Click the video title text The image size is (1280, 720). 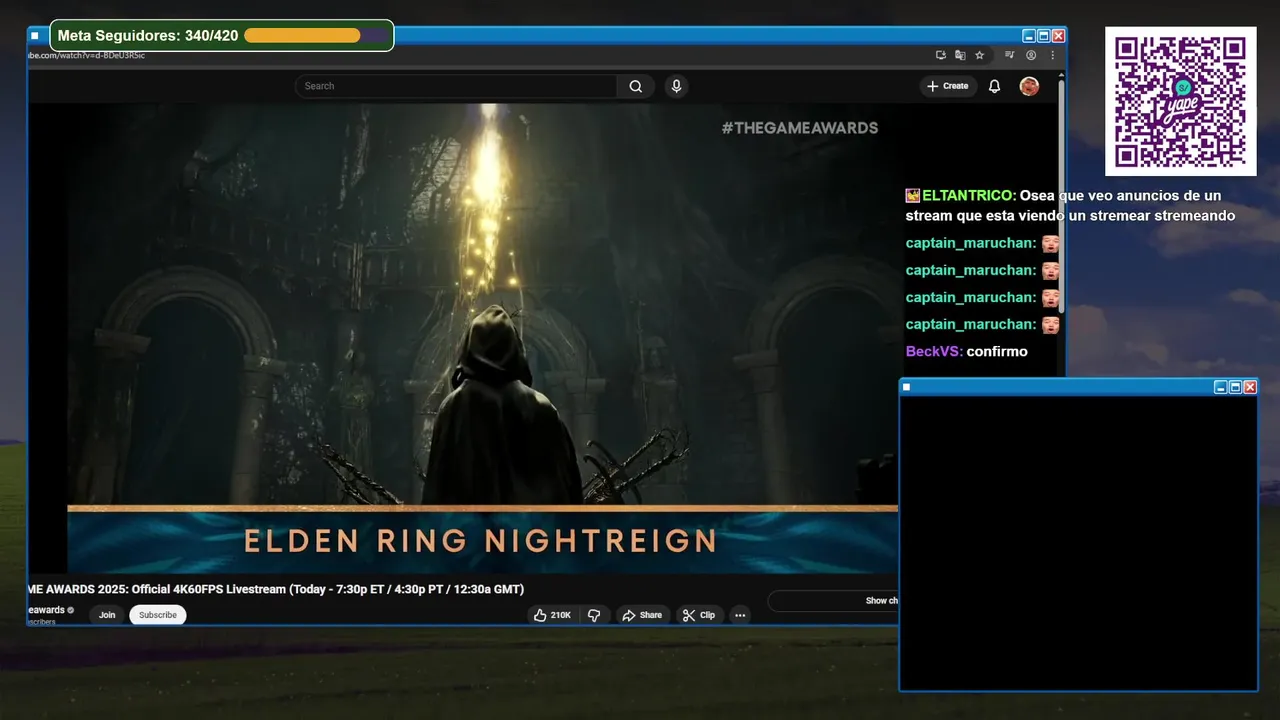276,589
